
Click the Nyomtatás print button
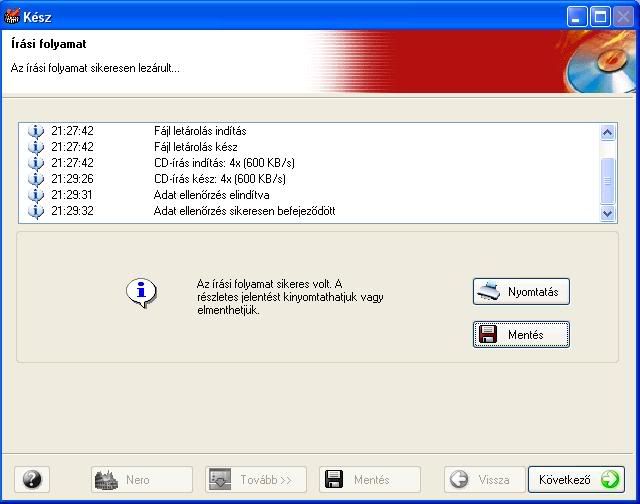(521, 292)
